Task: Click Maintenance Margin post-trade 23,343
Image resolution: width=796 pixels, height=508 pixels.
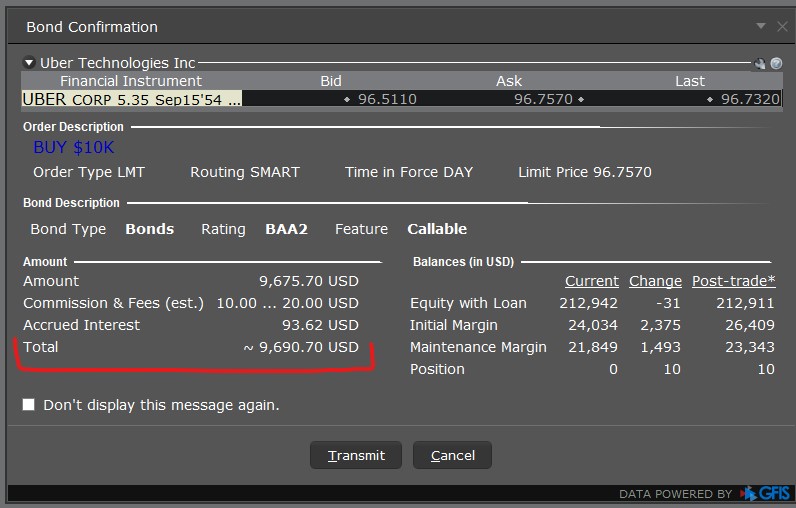Action: pyautogui.click(x=750, y=347)
